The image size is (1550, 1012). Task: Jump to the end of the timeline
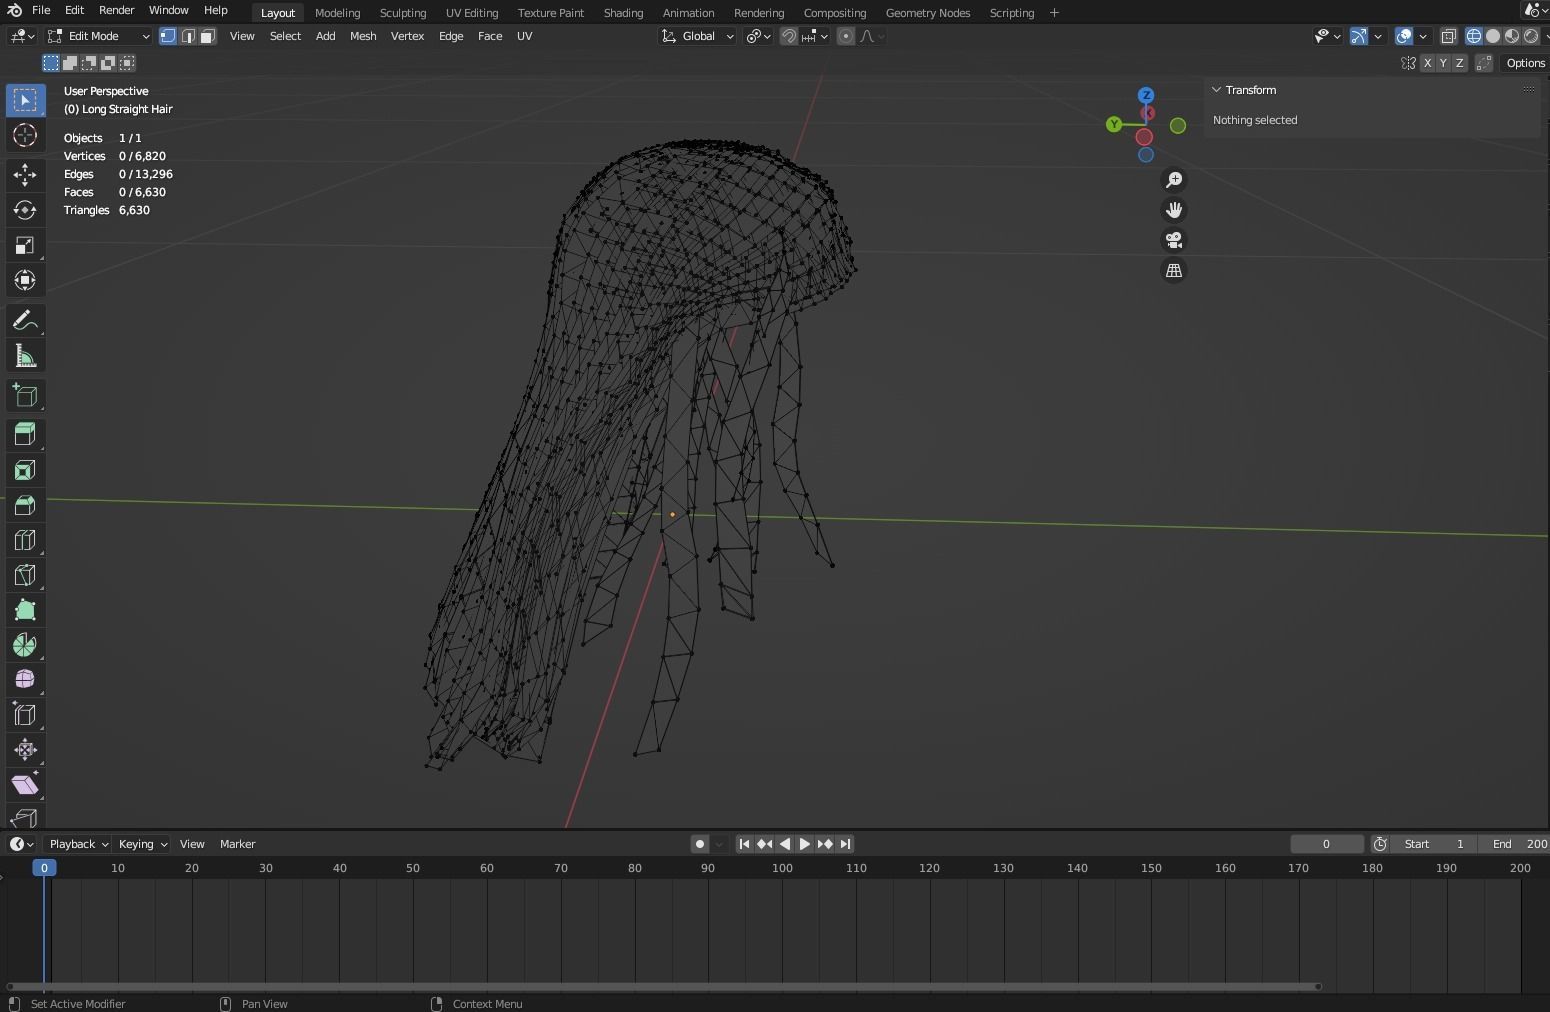(x=845, y=844)
